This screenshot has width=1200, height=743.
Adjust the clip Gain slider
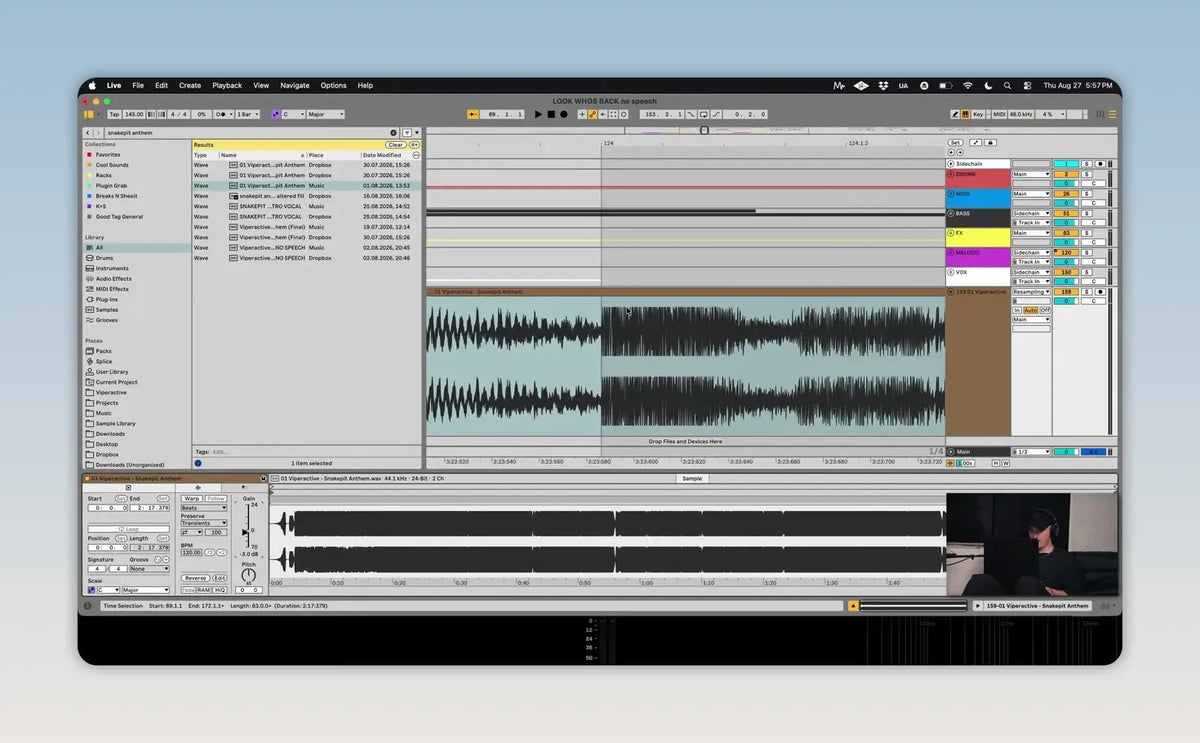[x=247, y=531]
